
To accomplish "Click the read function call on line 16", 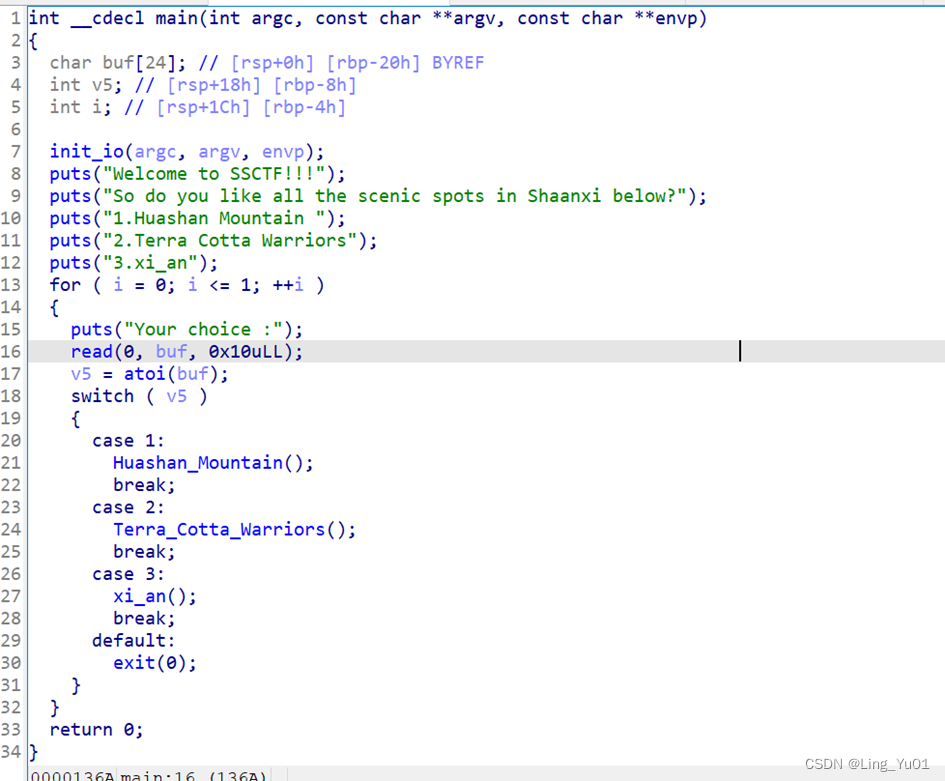I will pyautogui.click(x=92, y=352).
